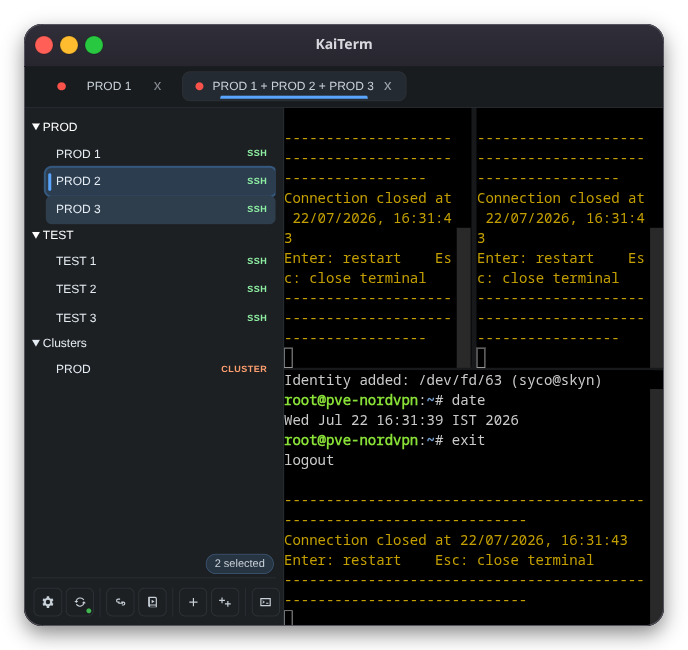688x650 pixels.
Task: Collapse the TEST group triangle
Action: (x=36, y=235)
